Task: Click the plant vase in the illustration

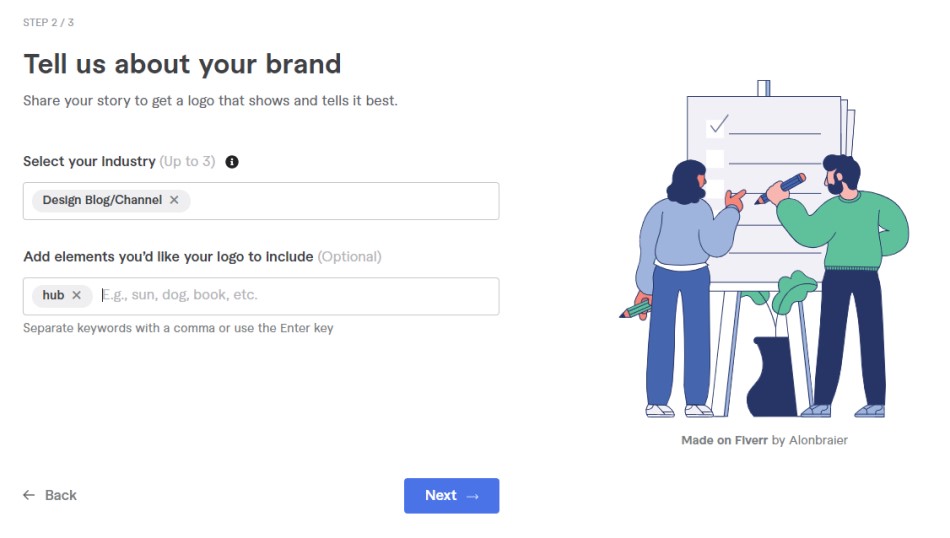Action: (x=771, y=377)
